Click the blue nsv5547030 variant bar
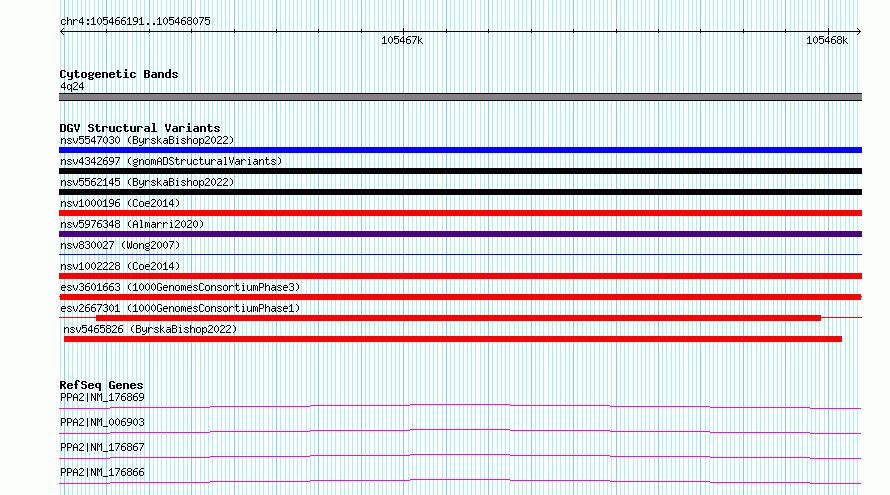The height and width of the screenshot is (495, 890). click(460, 150)
